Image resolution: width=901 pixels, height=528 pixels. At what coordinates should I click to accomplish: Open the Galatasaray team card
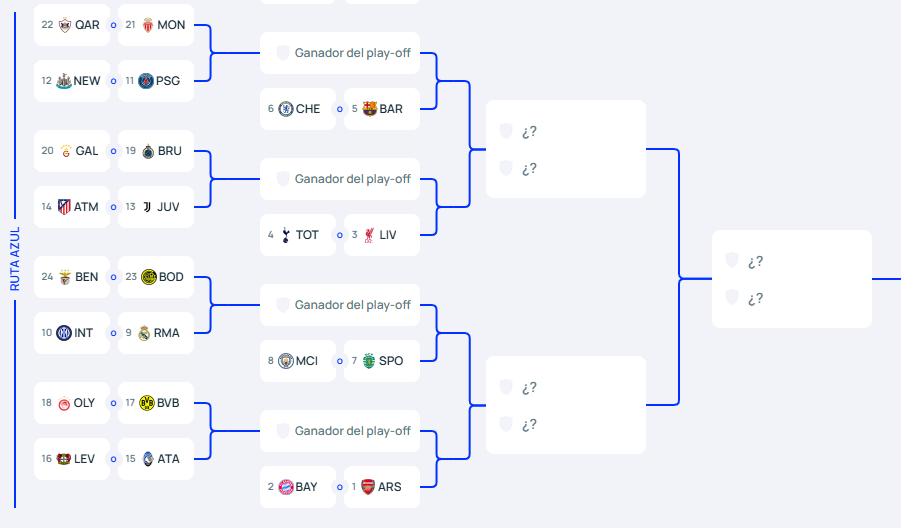tap(72, 151)
